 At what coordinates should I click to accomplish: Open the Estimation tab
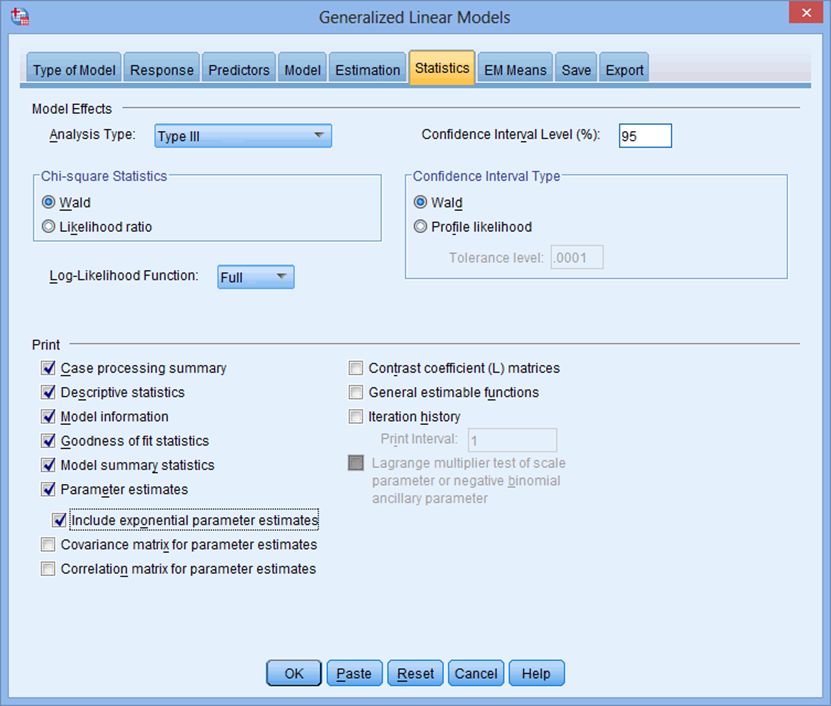(x=367, y=69)
